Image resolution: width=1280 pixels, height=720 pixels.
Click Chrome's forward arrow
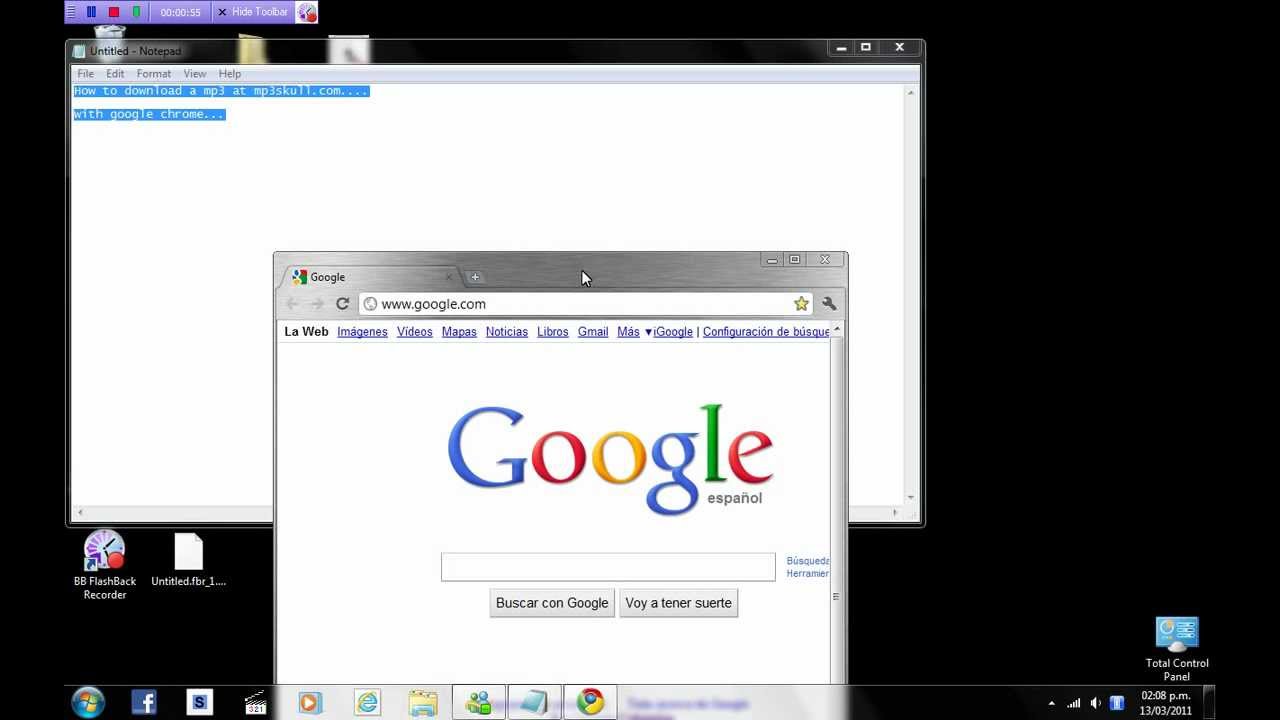[317, 304]
